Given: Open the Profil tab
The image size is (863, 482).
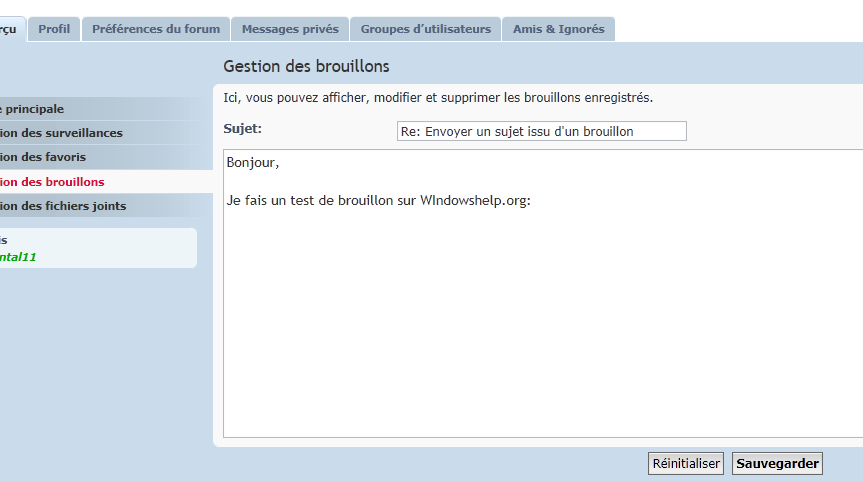Looking at the screenshot, I should [54, 29].
